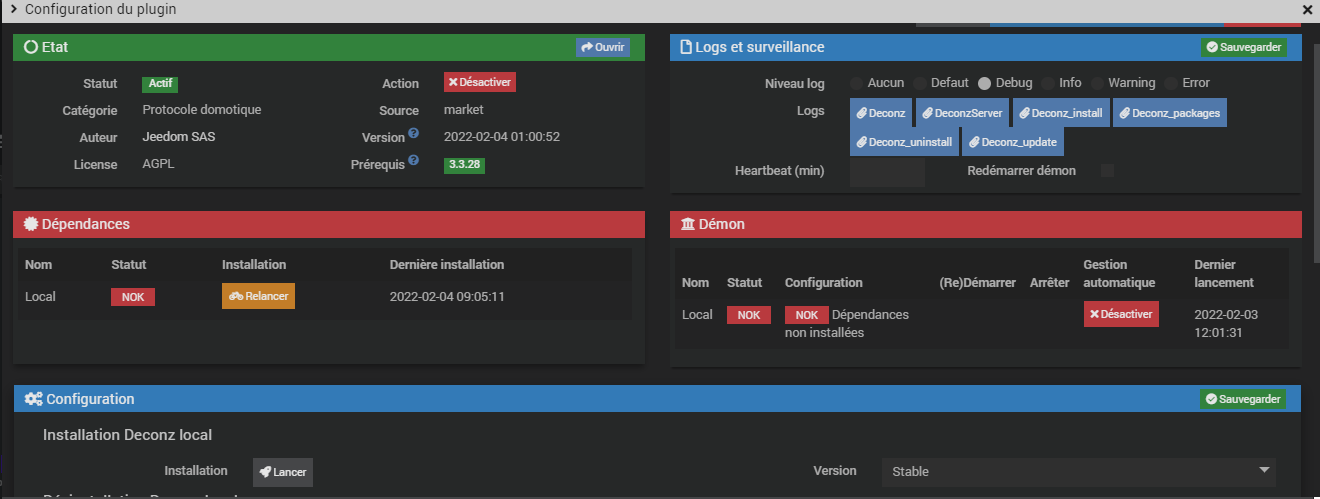
Task: Click the Heartbeat (min) input field
Action: pyautogui.click(x=887, y=172)
